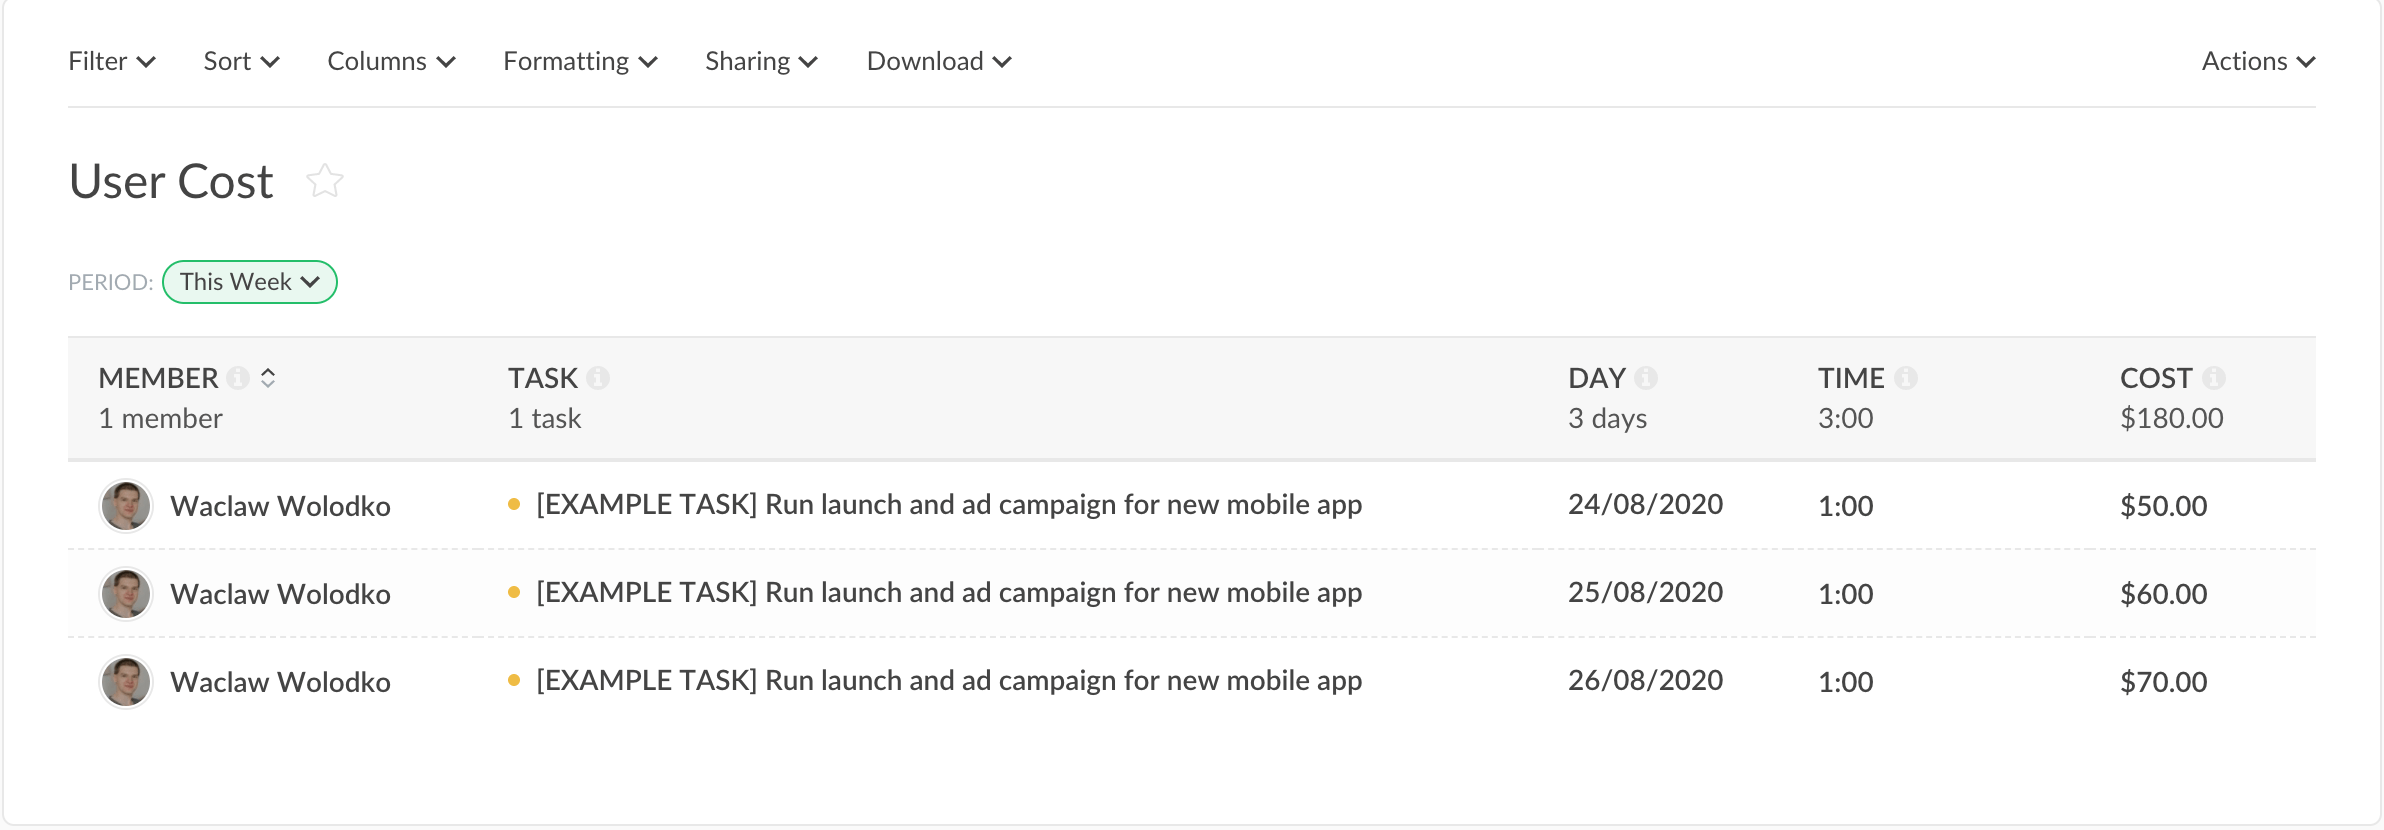Open the Sharing menu
Screen dimensions: 2384x830
tap(761, 62)
